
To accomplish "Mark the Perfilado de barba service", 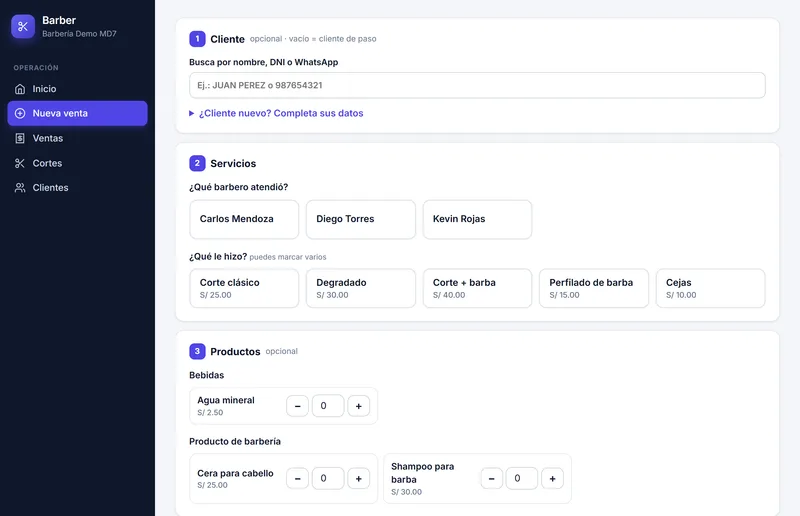I will (x=594, y=288).
